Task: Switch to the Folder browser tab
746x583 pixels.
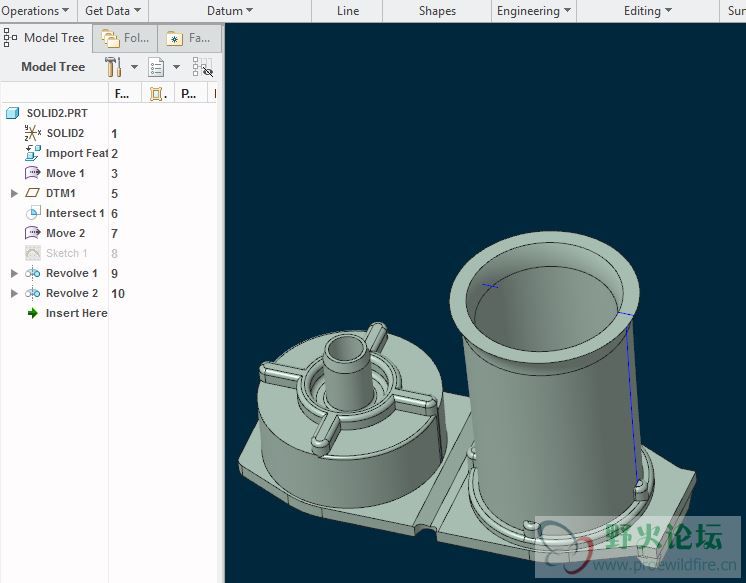Action: pos(125,38)
